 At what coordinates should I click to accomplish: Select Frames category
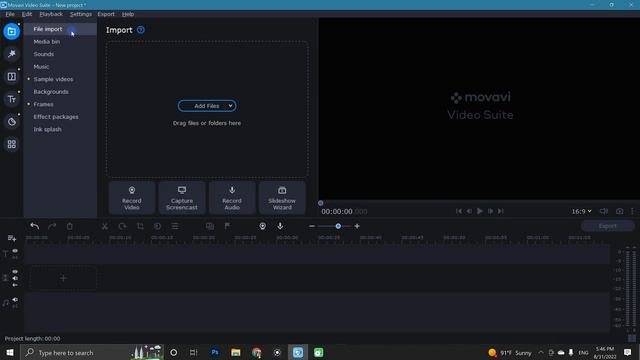(60, 104)
